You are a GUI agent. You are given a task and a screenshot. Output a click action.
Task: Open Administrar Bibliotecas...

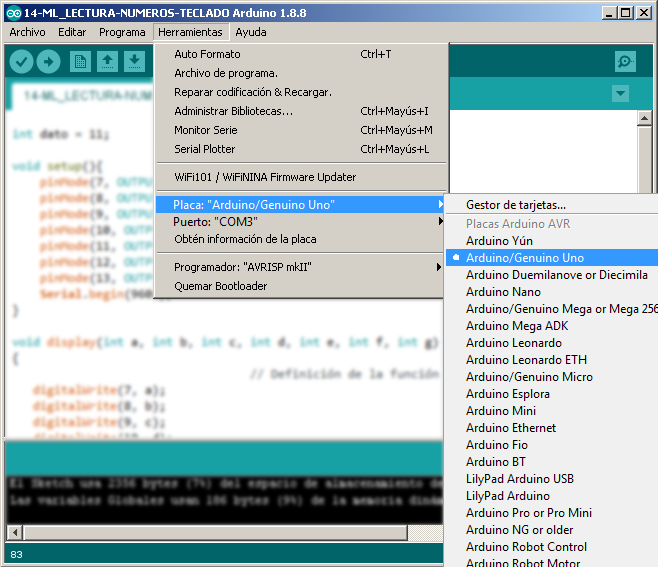coord(300,111)
